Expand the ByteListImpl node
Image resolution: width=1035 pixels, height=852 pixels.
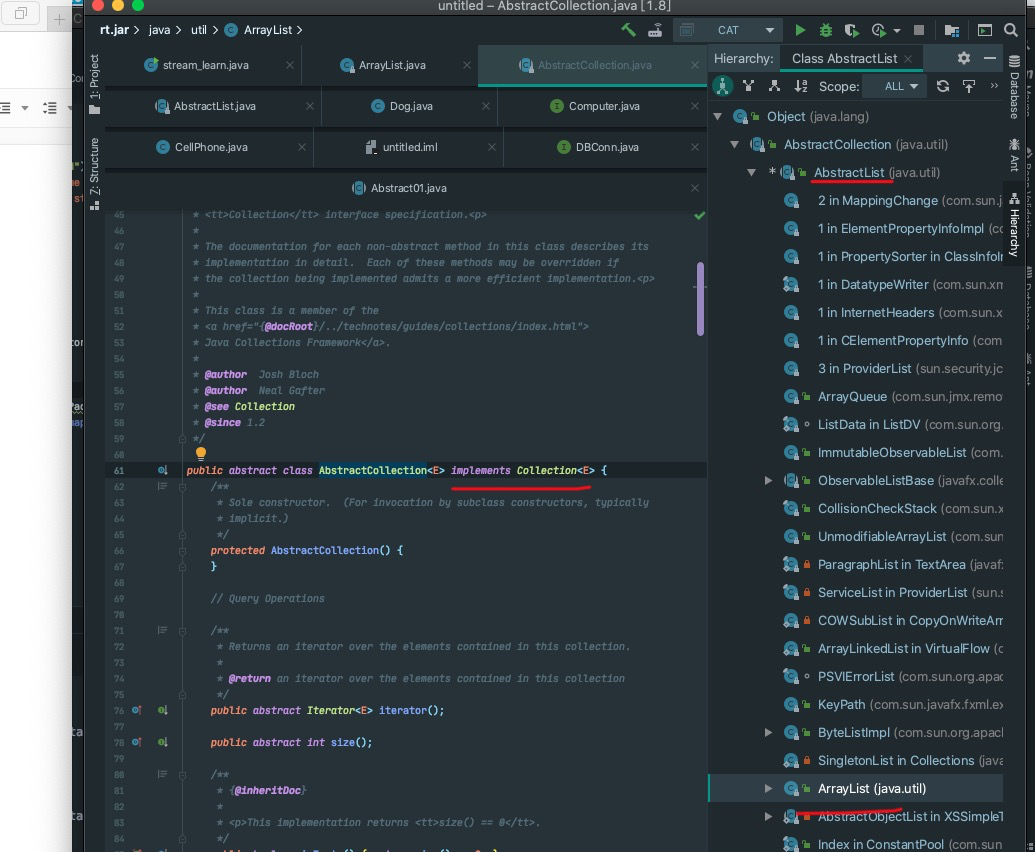click(x=768, y=733)
